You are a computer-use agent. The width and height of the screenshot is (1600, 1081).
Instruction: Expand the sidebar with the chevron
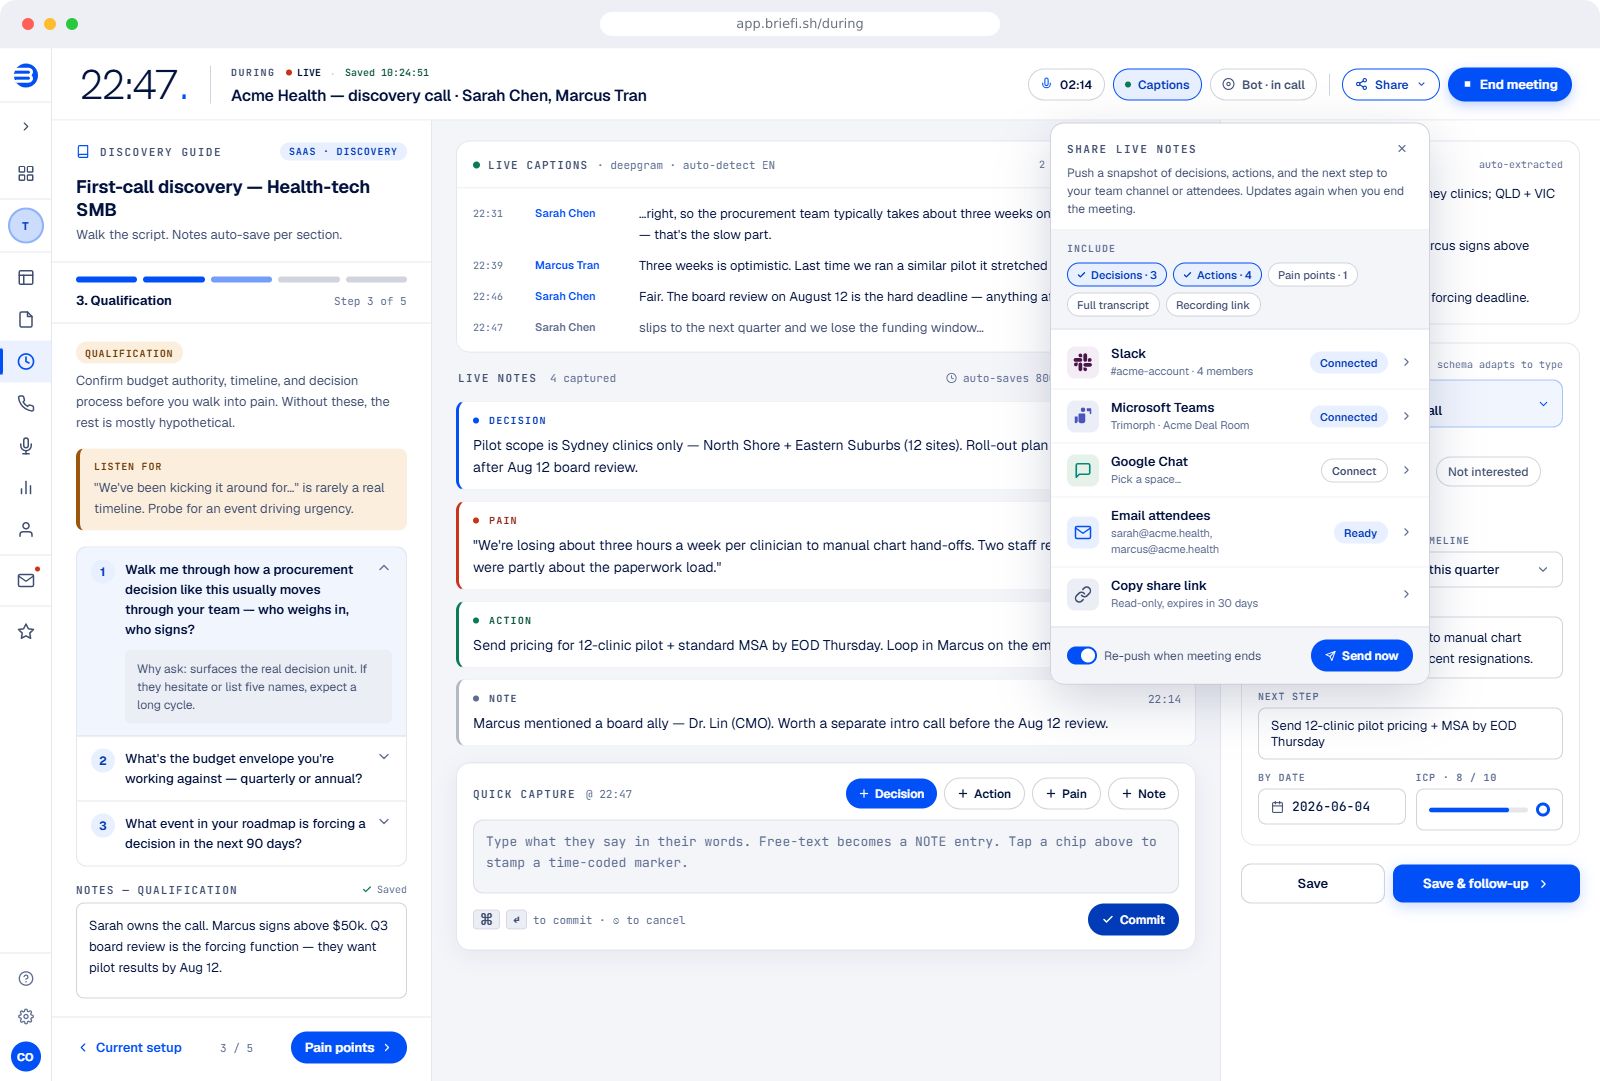[26, 127]
